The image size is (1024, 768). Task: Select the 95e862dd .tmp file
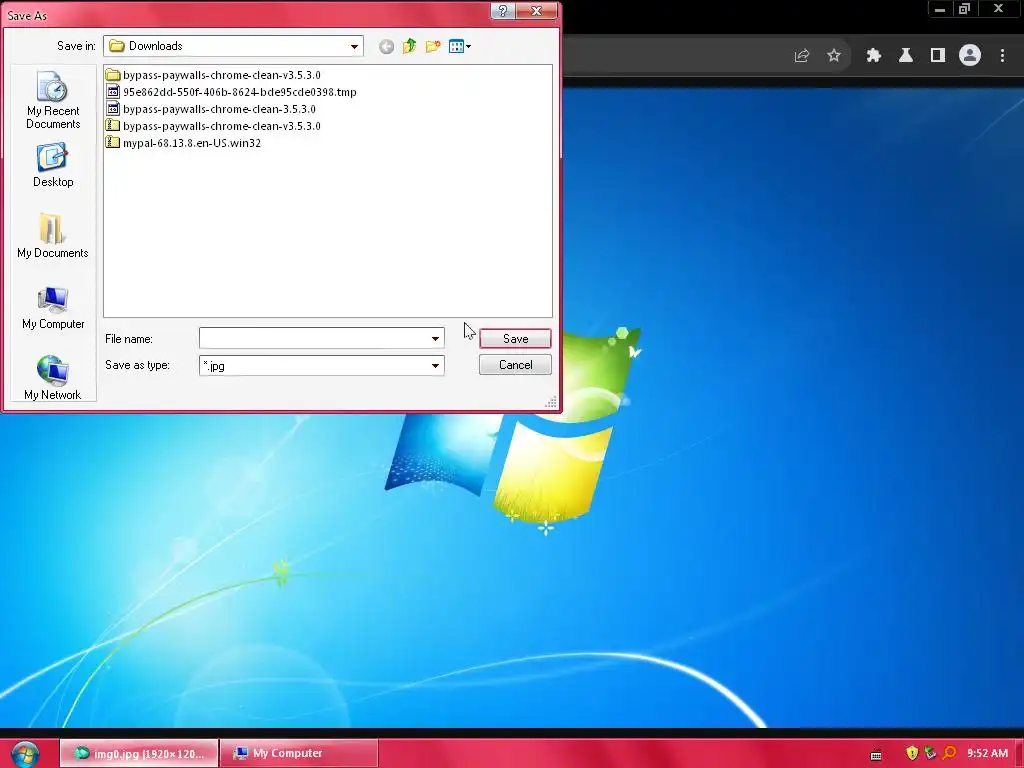click(x=231, y=92)
